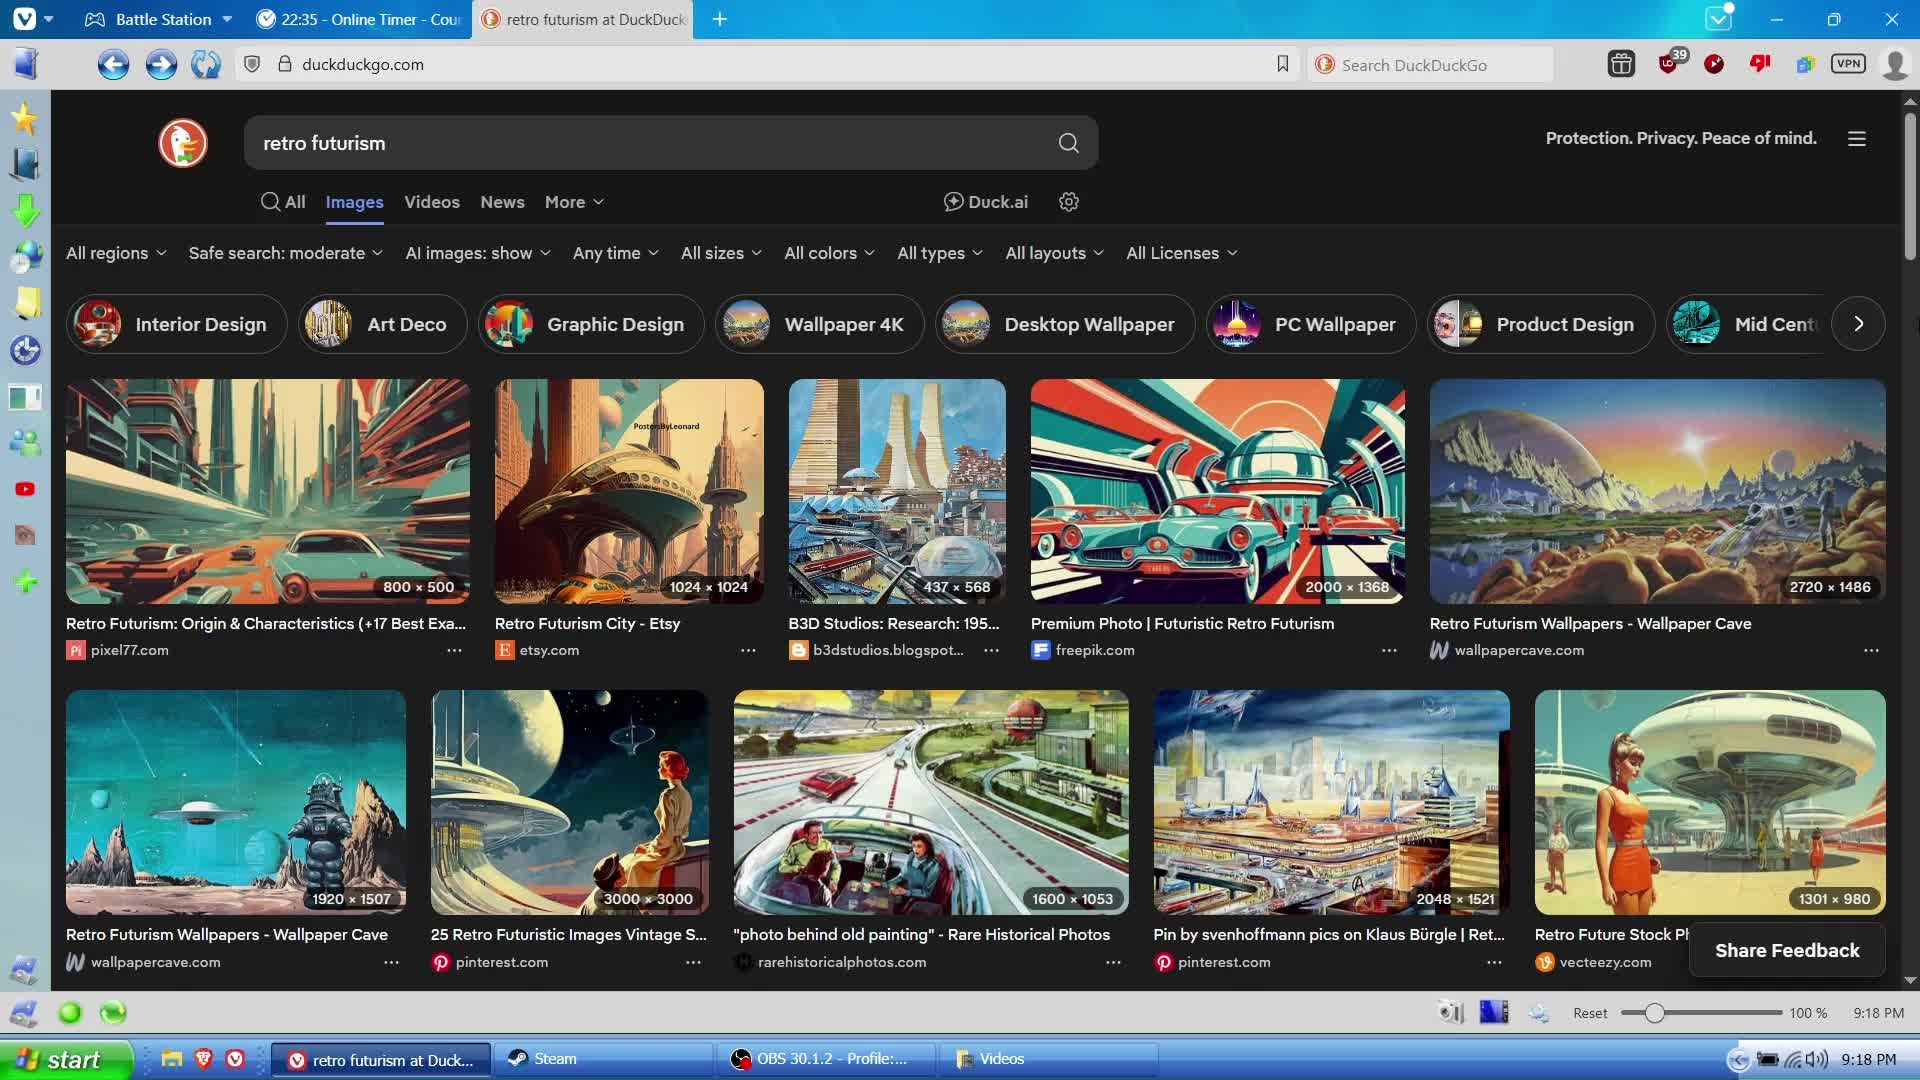Click the DuckDuckGo duck logo
1920x1080 pixels.
click(183, 143)
